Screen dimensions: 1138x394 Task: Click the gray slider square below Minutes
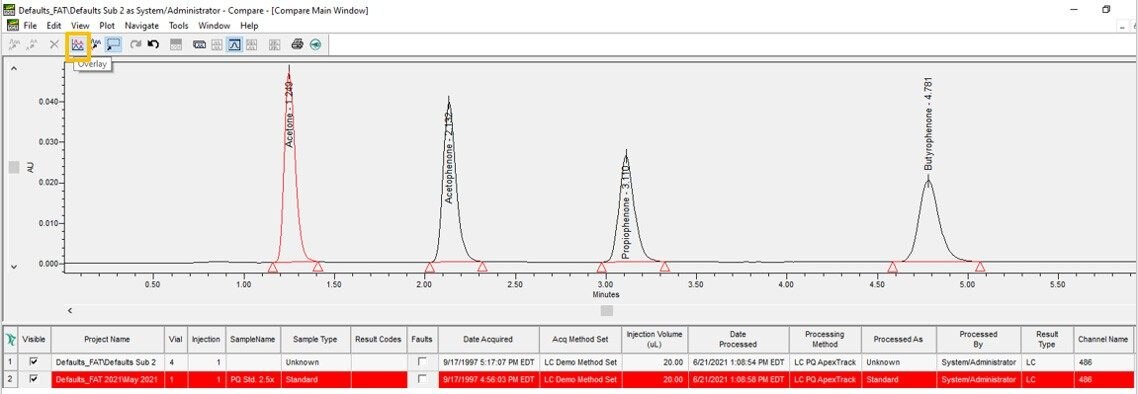point(607,311)
